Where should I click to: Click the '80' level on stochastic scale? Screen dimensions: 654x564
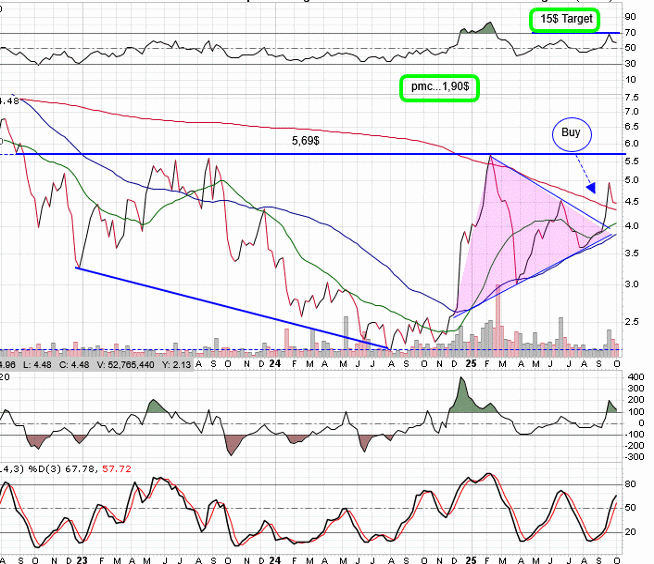point(631,484)
